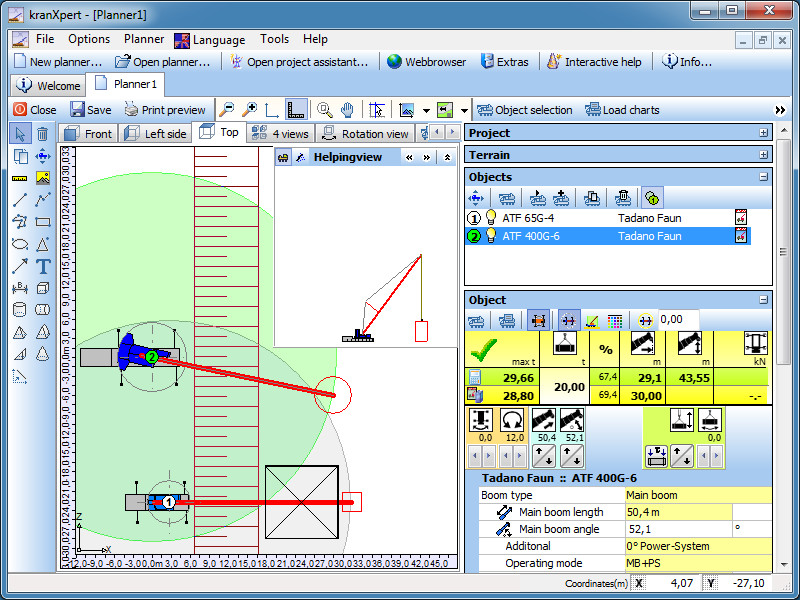Collapse the Objects panel
800x600 pixels.
(764, 177)
